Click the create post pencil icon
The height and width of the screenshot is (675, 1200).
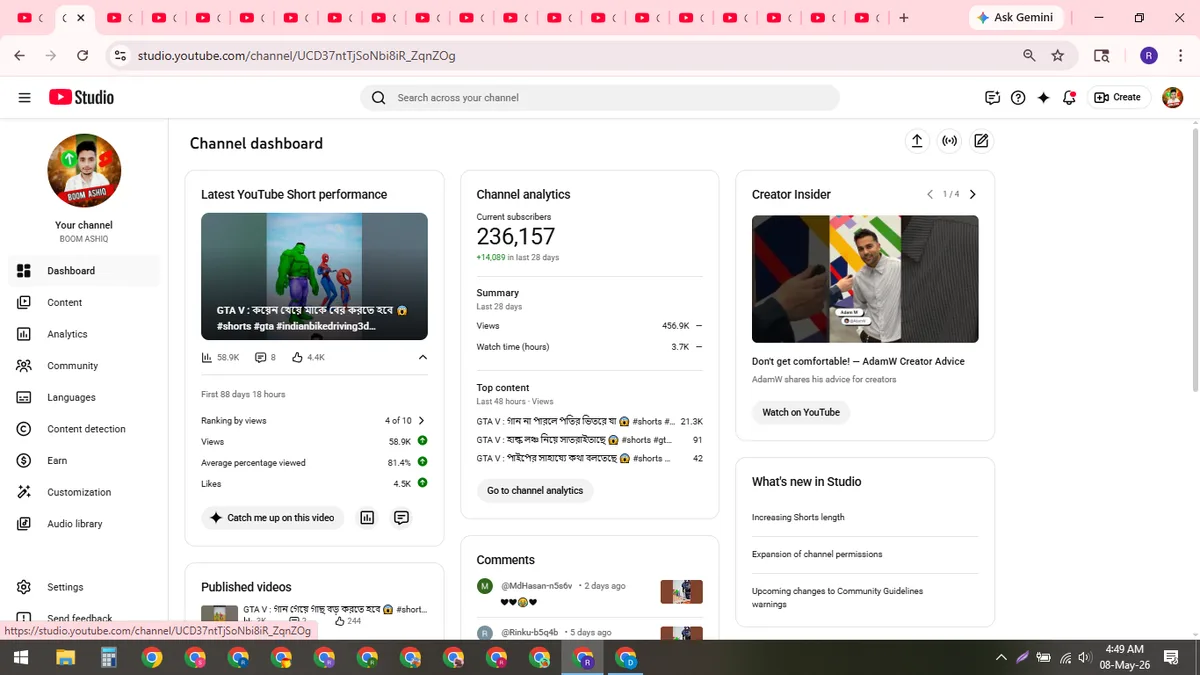click(981, 141)
